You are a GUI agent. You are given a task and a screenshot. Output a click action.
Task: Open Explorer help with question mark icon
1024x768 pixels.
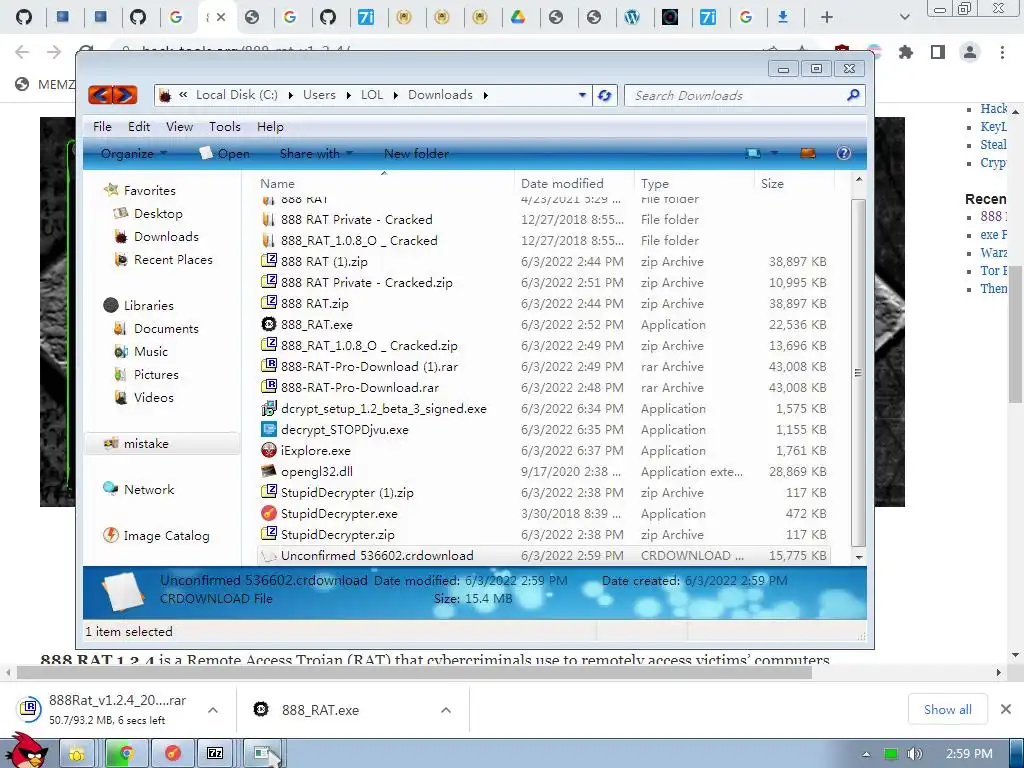[843, 153]
